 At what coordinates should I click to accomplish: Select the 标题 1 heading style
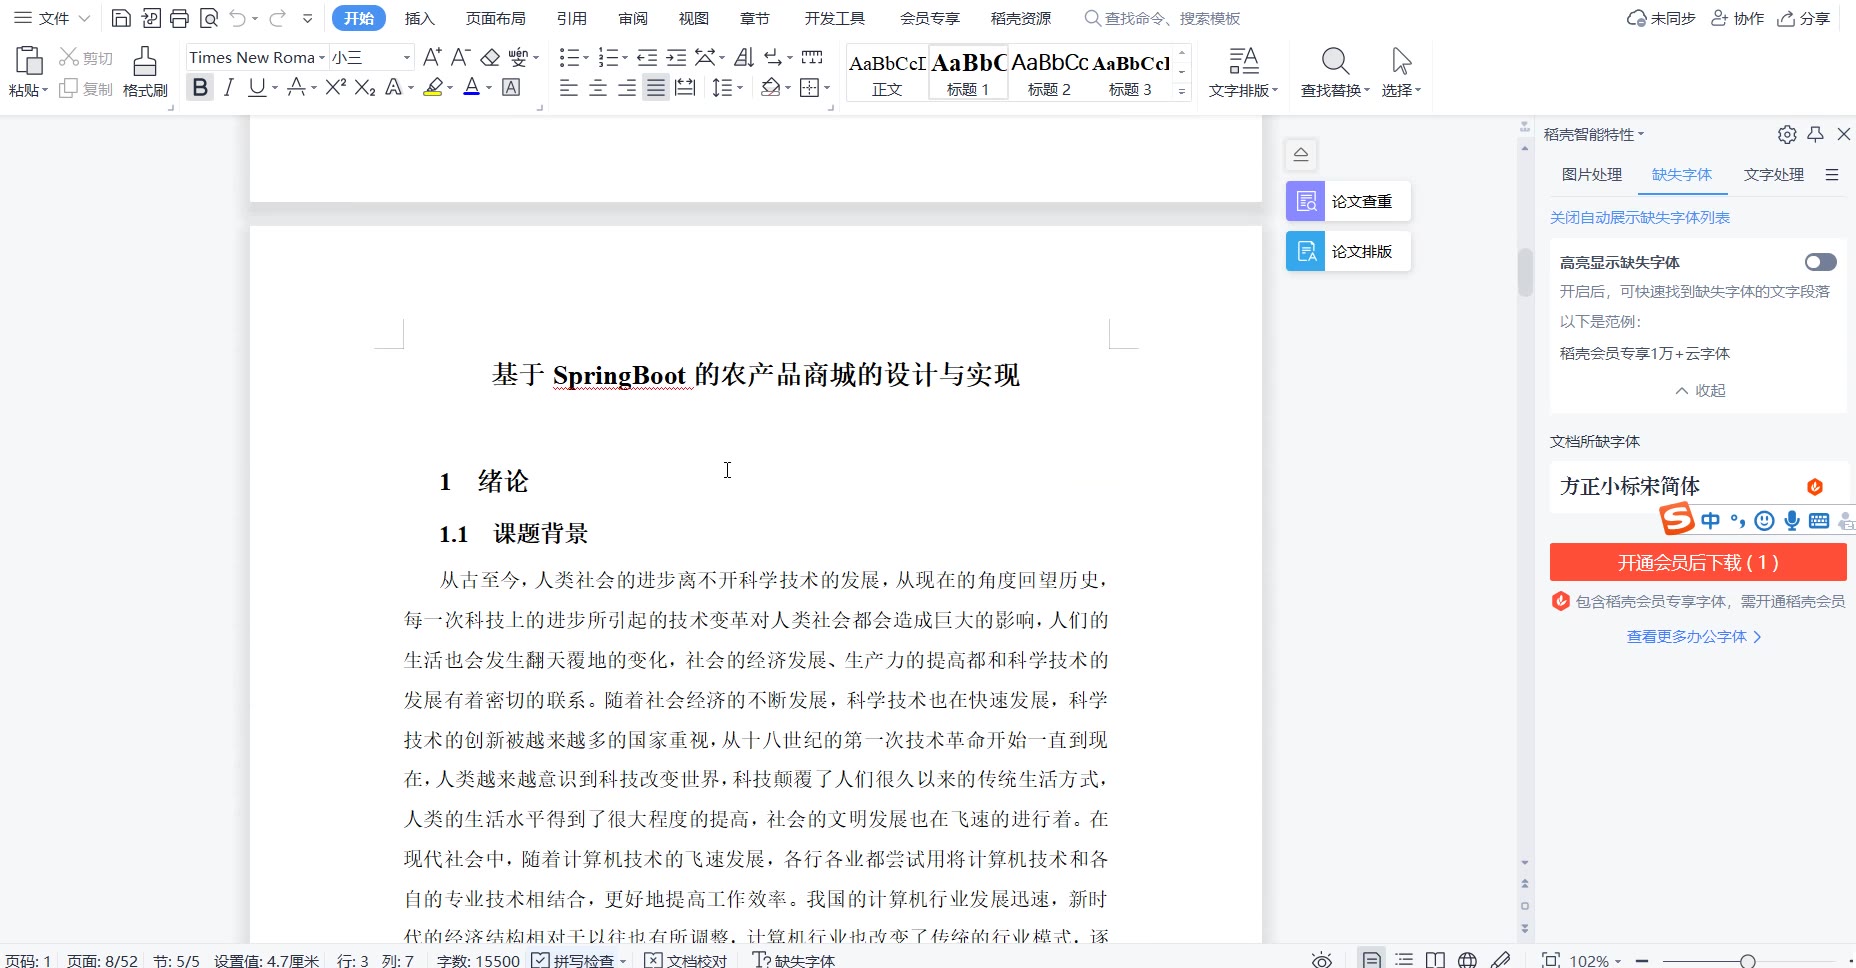pos(968,73)
